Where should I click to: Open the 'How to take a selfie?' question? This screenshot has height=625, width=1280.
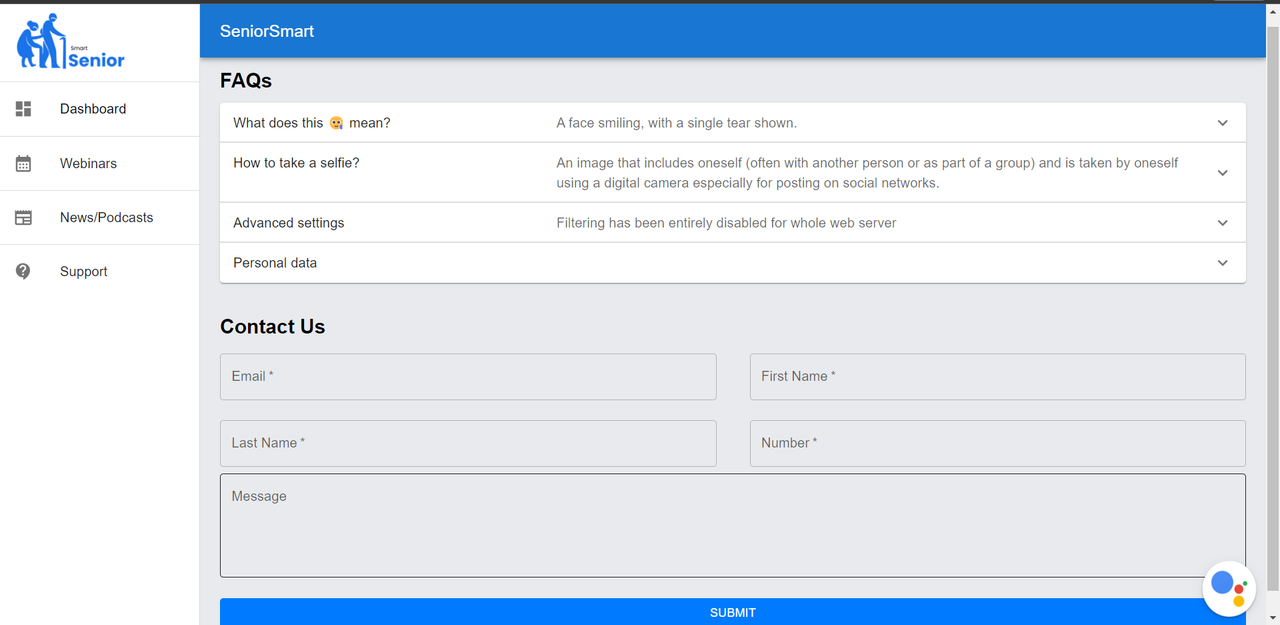click(296, 163)
